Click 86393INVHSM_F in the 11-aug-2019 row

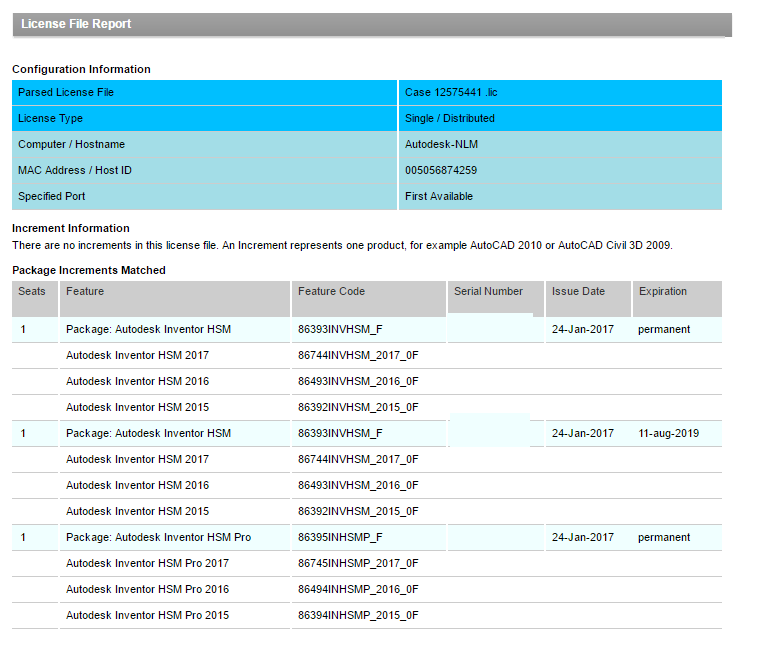tap(340, 433)
